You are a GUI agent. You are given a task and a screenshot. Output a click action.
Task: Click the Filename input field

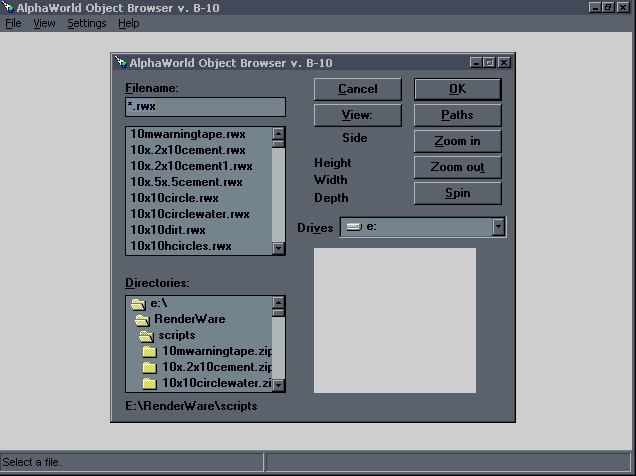[x=205, y=107]
